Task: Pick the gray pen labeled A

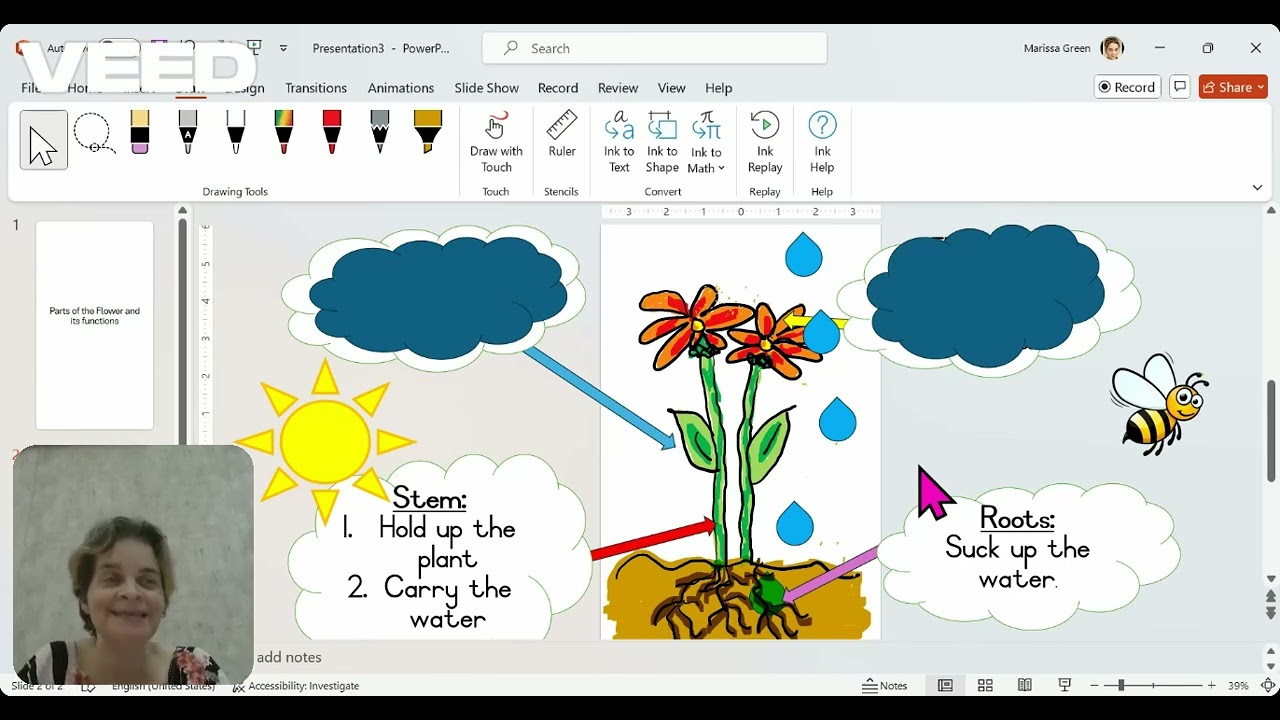Action: click(x=187, y=132)
